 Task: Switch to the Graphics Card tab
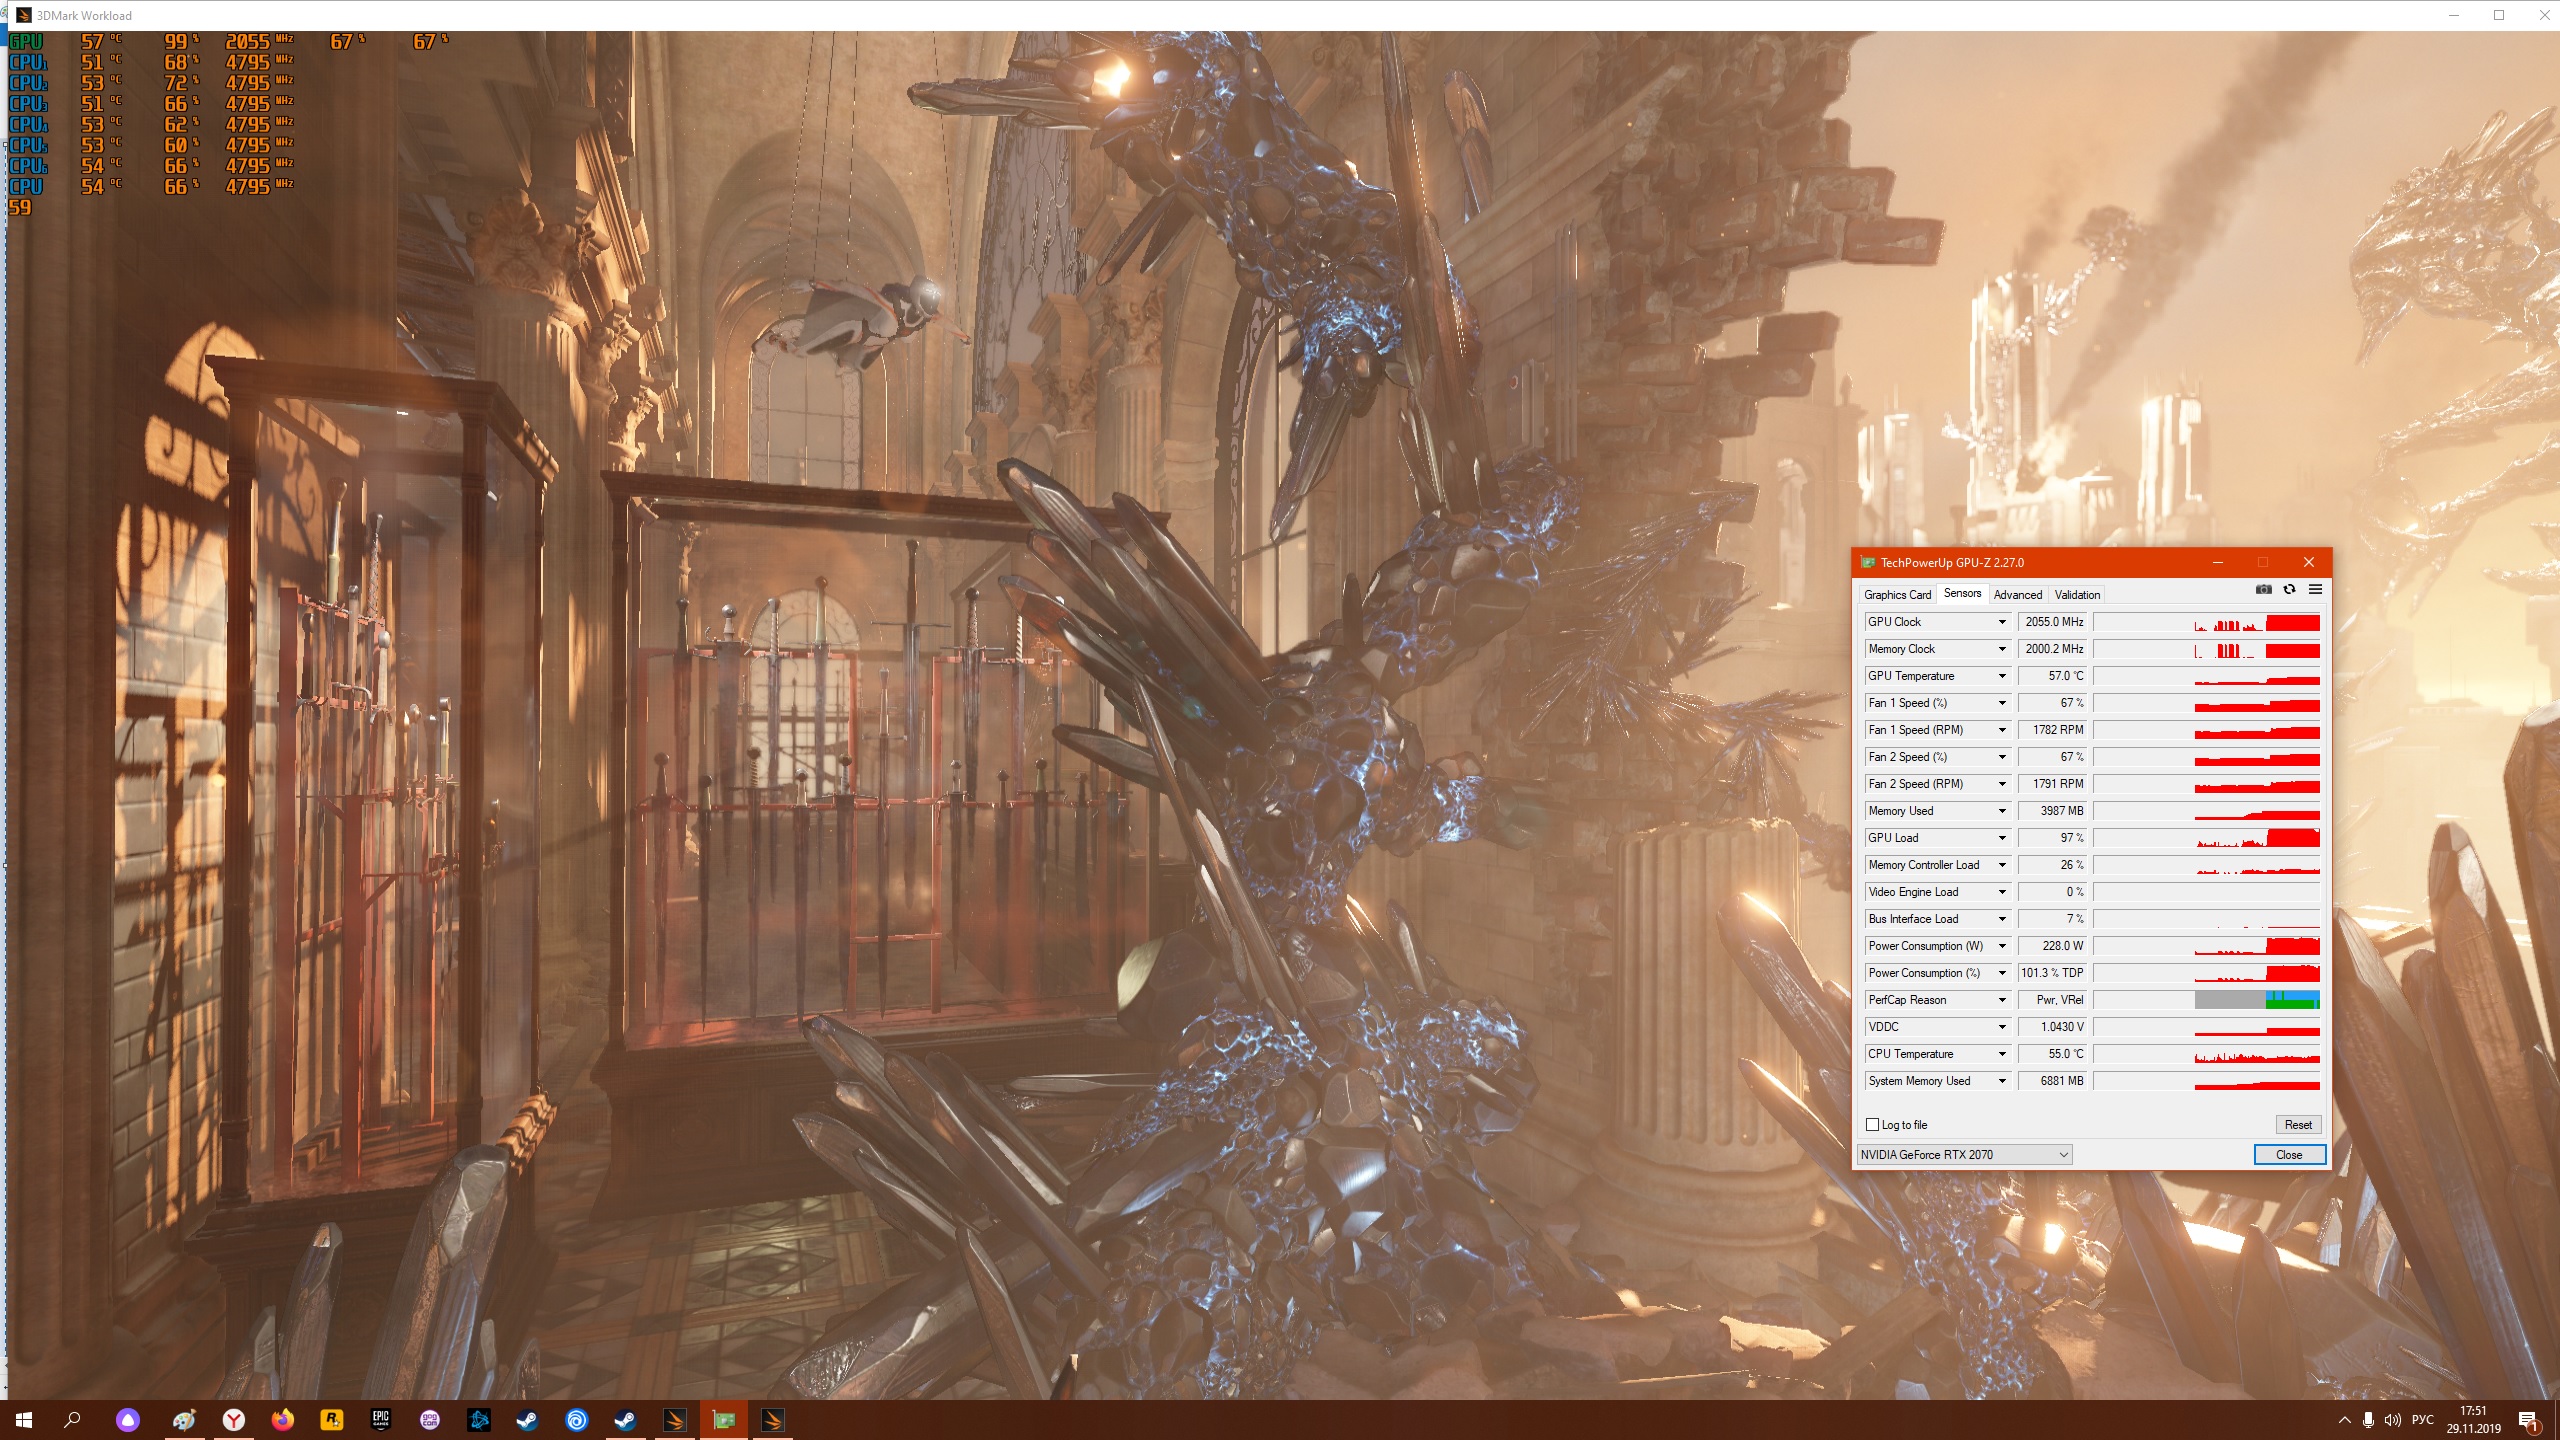tap(1897, 595)
